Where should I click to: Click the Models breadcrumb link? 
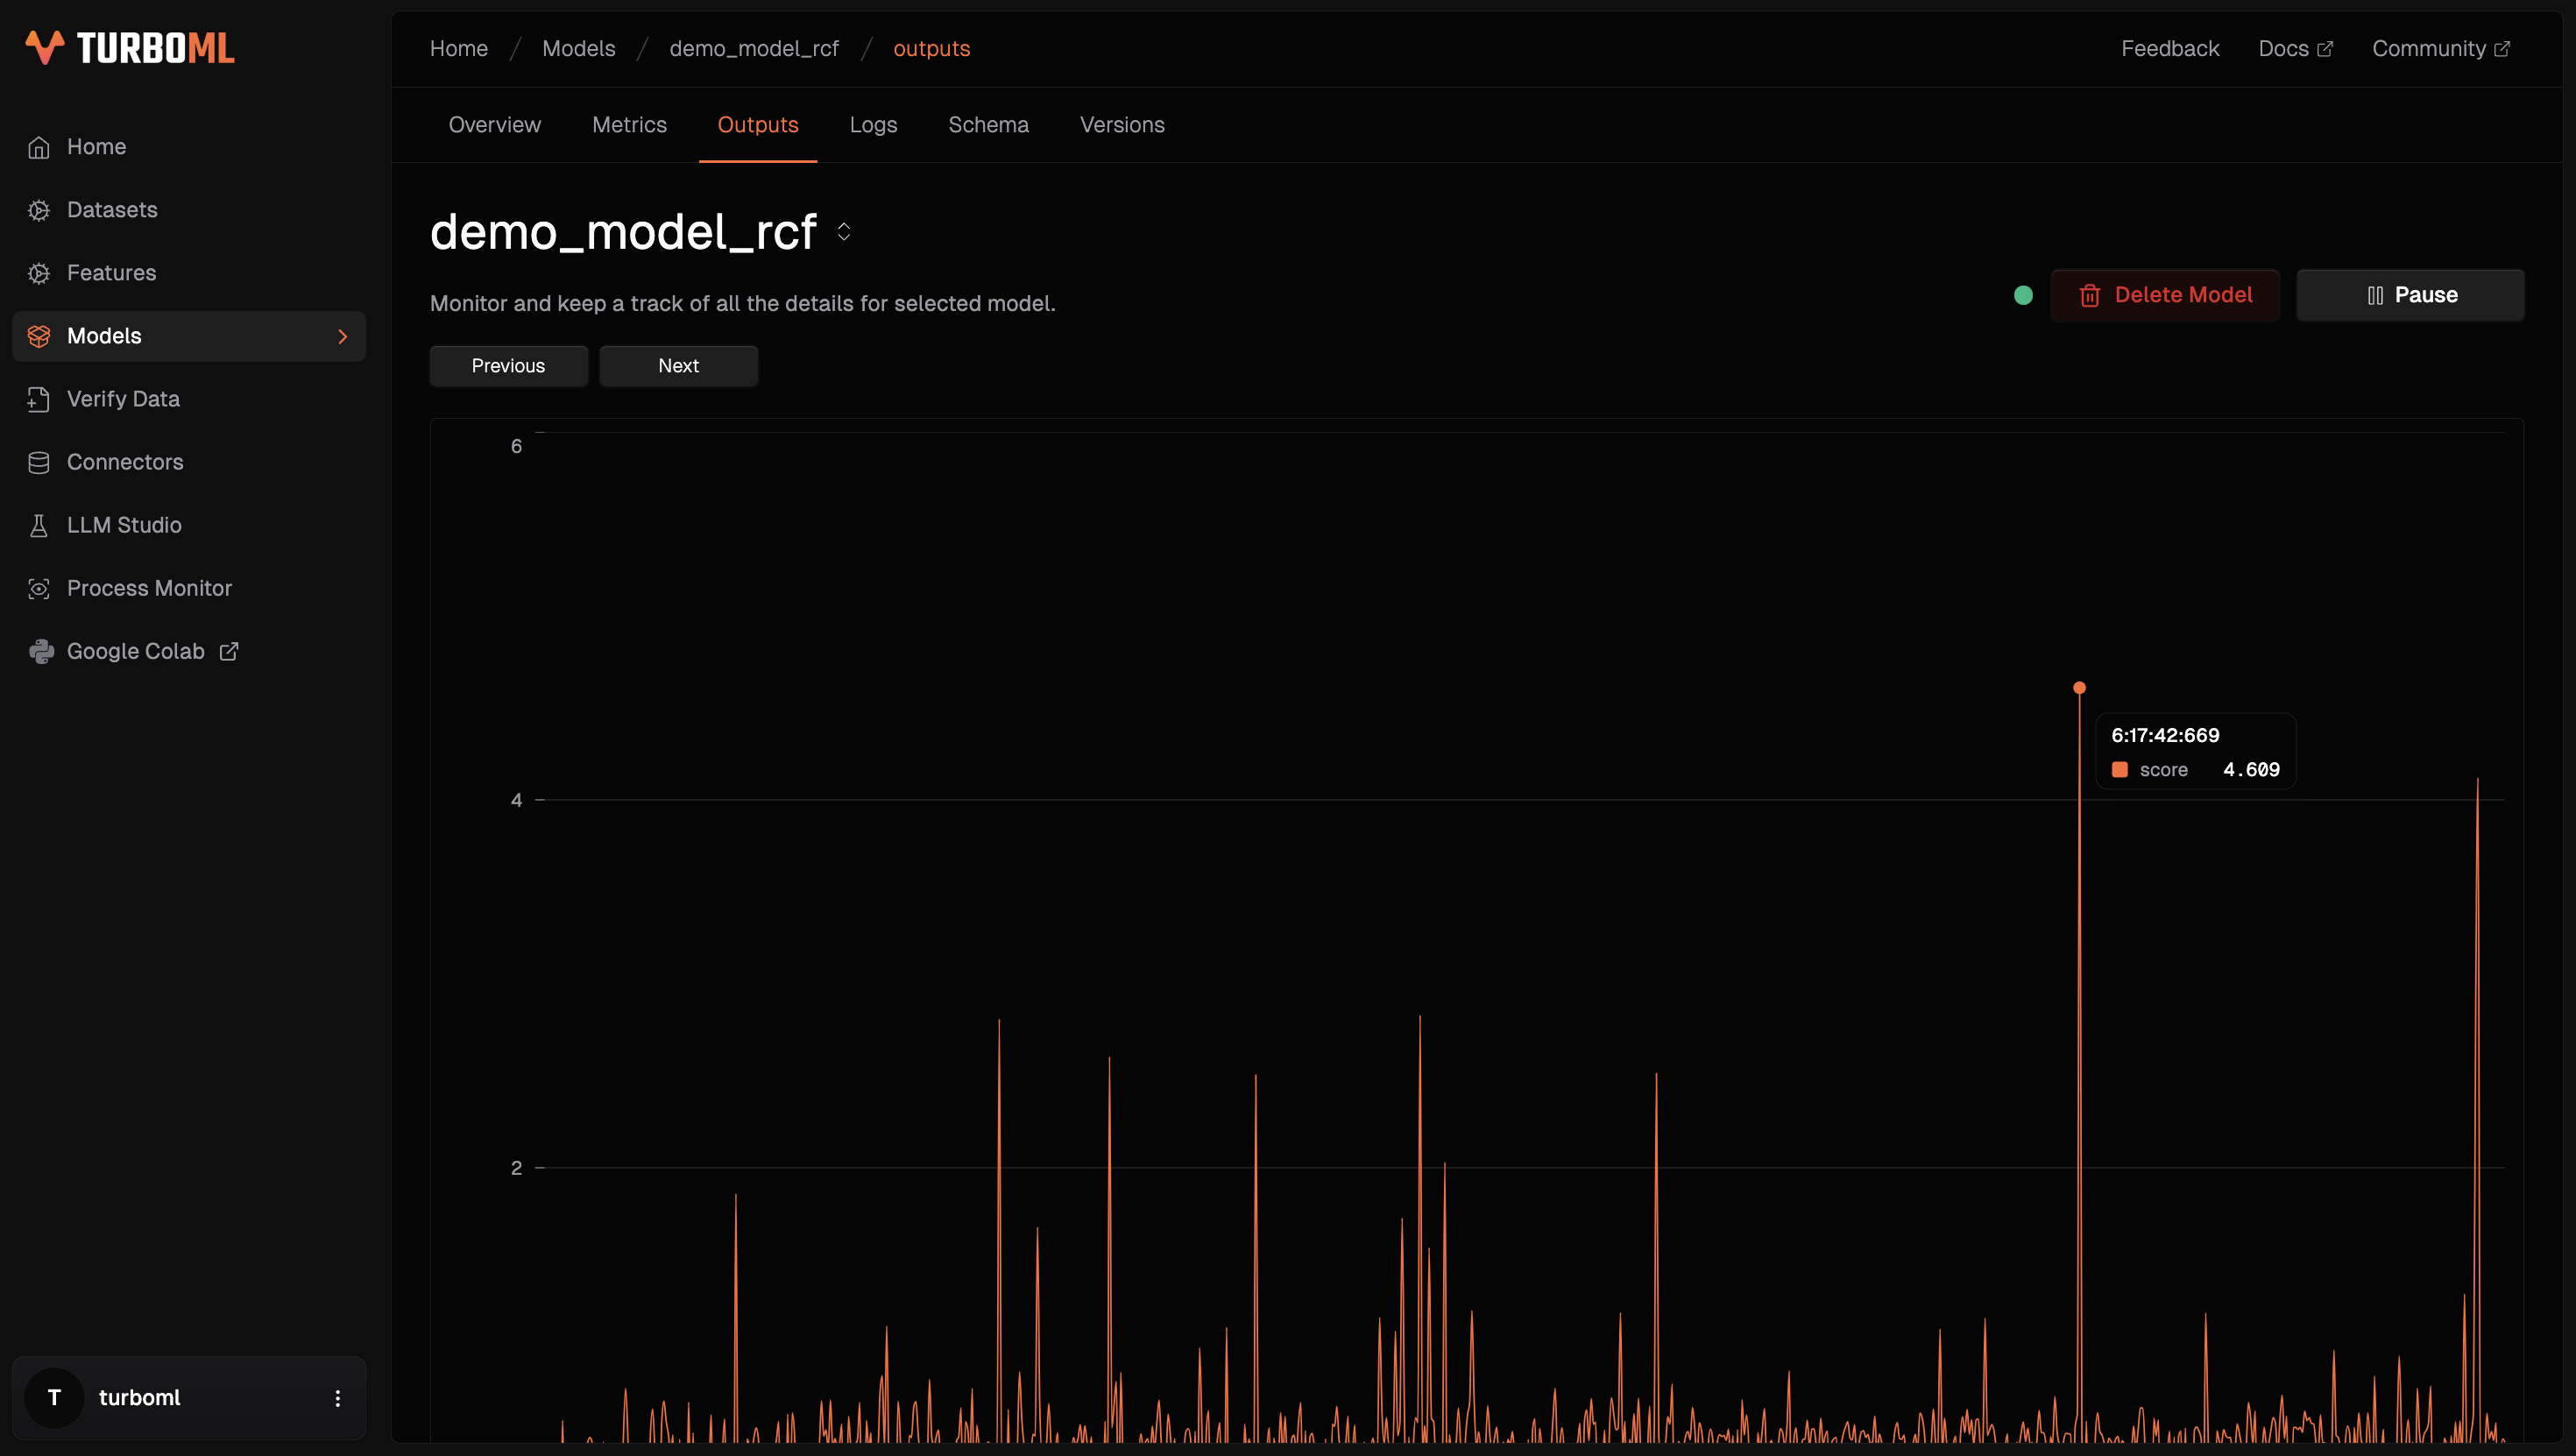tap(578, 48)
